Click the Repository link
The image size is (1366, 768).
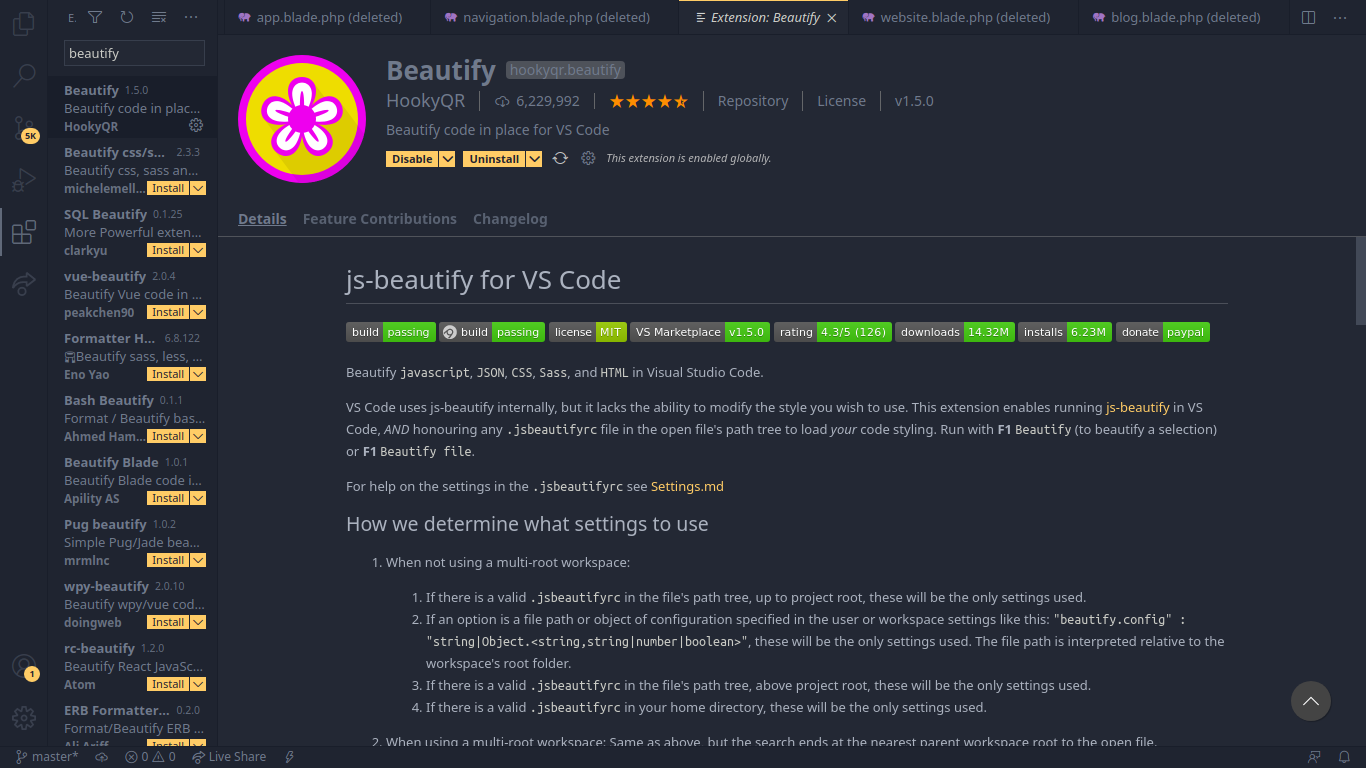753,101
